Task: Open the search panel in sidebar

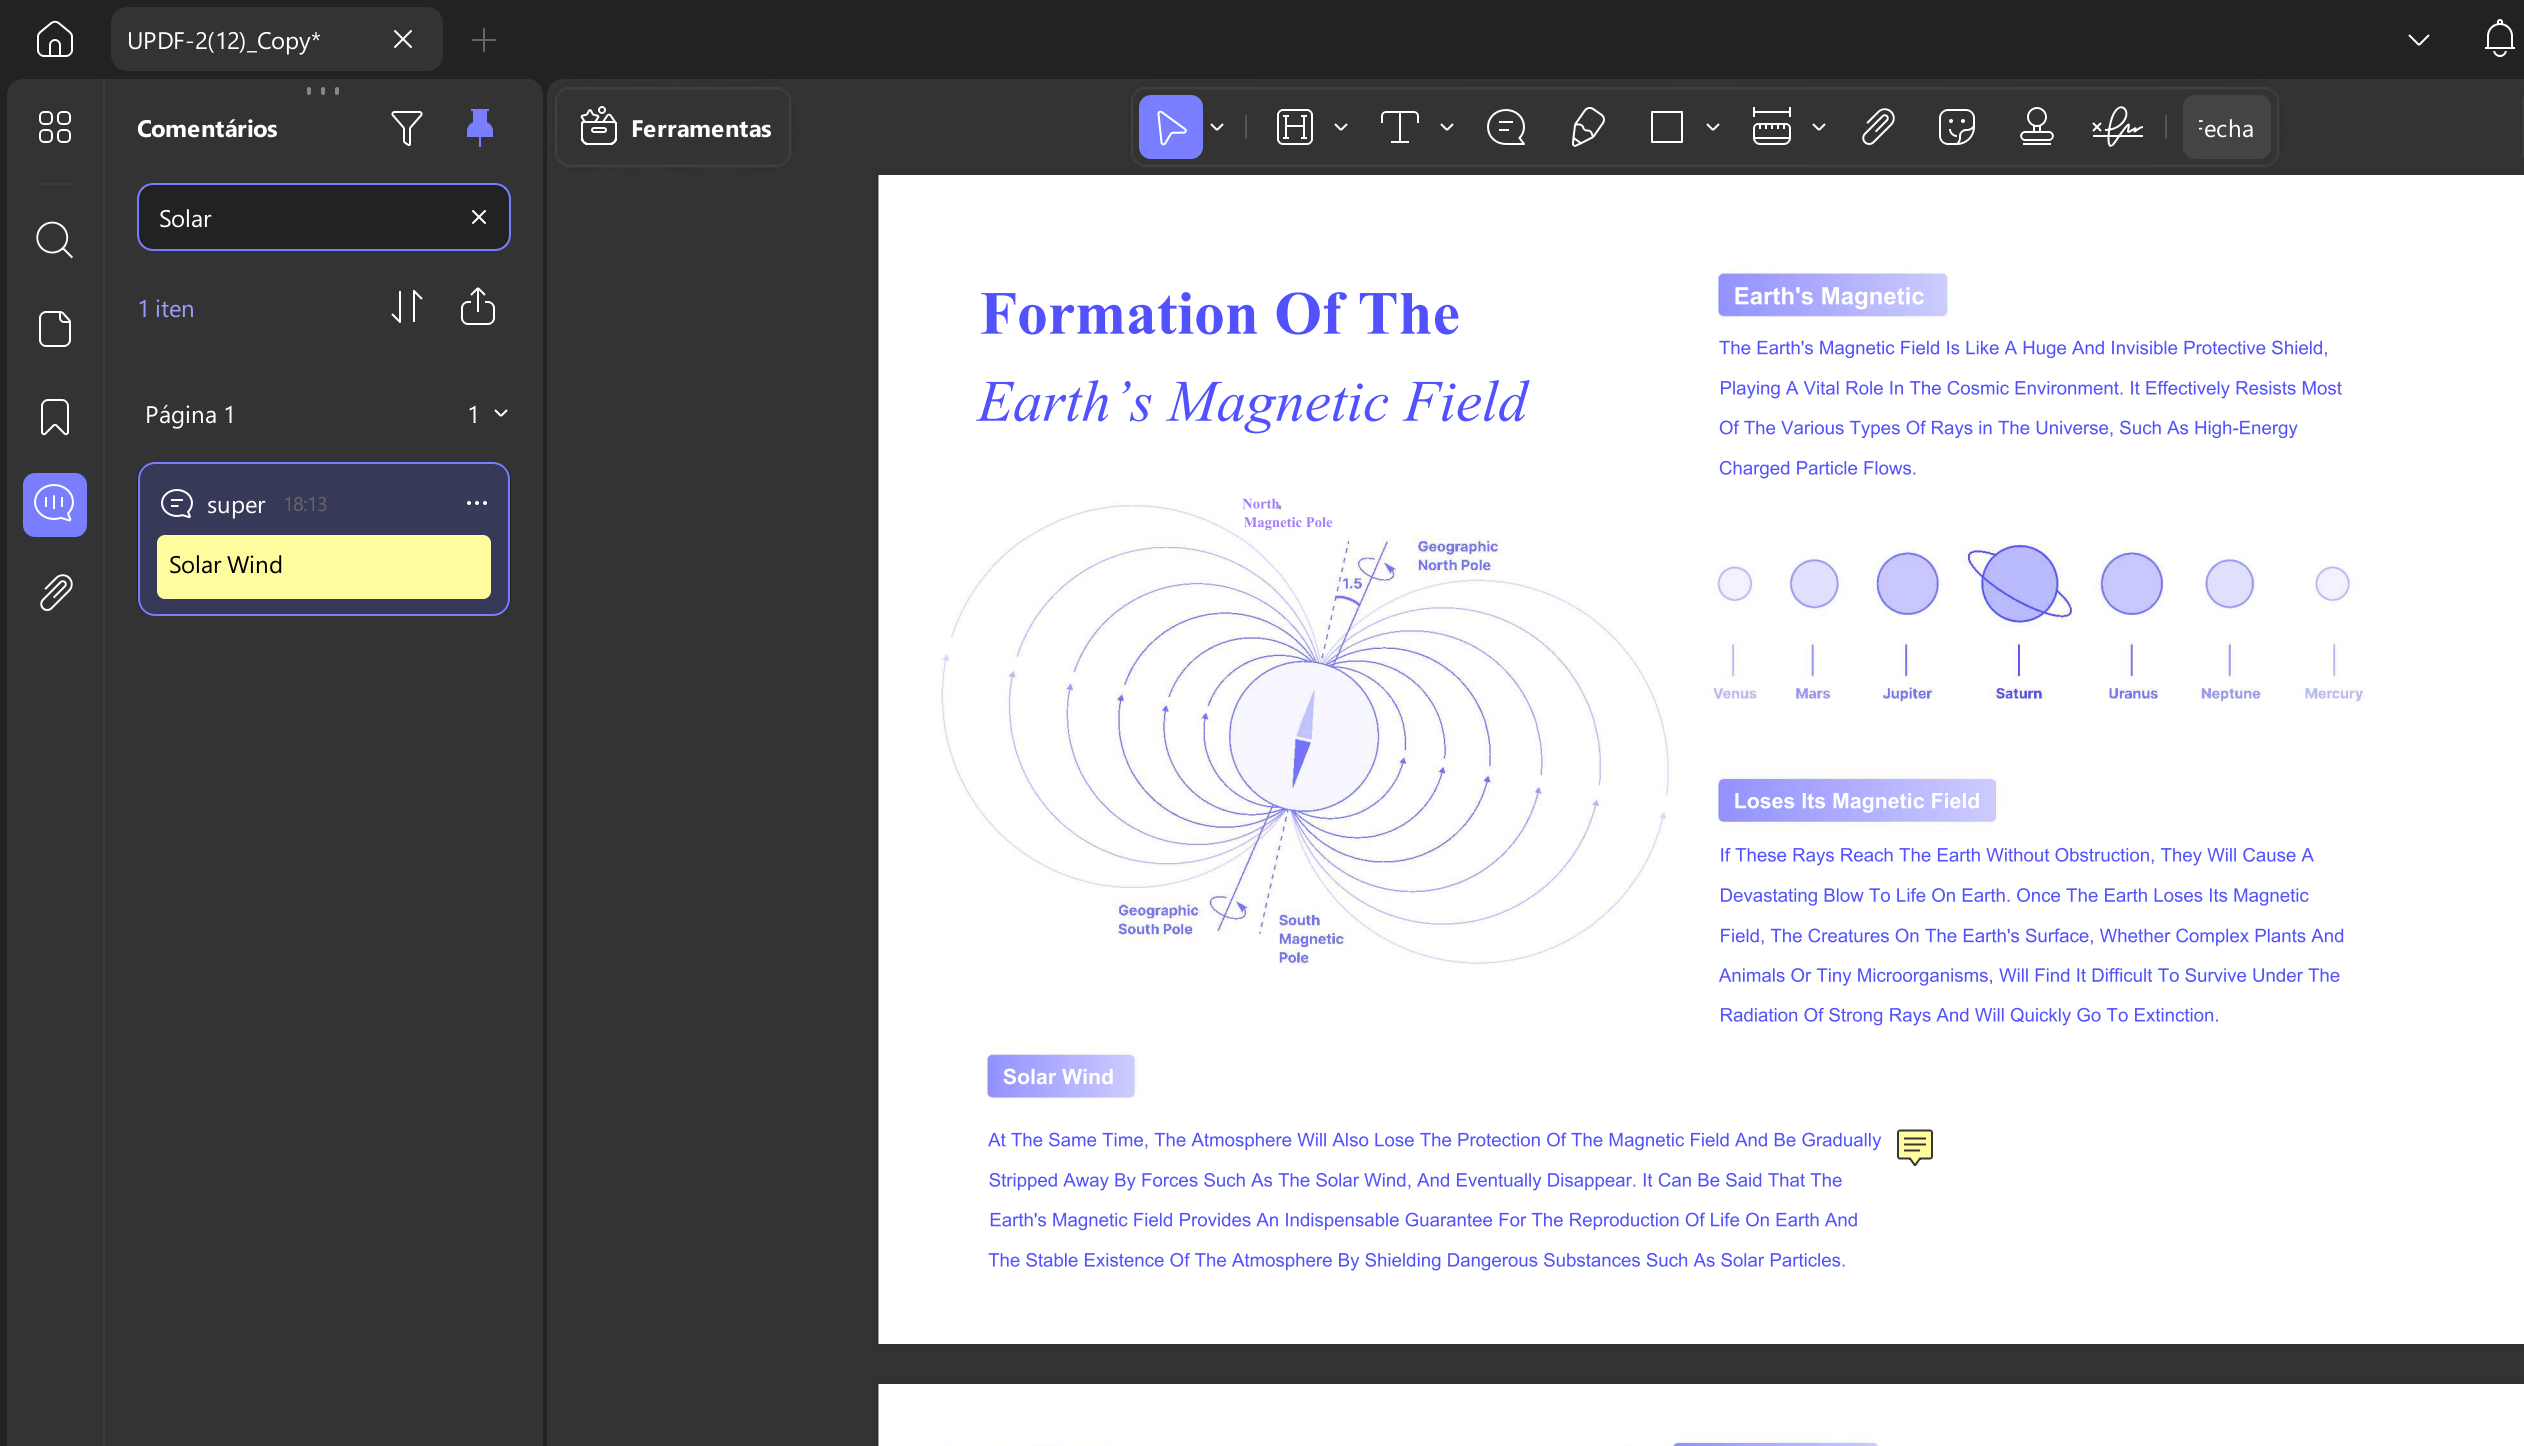Action: click(55, 240)
